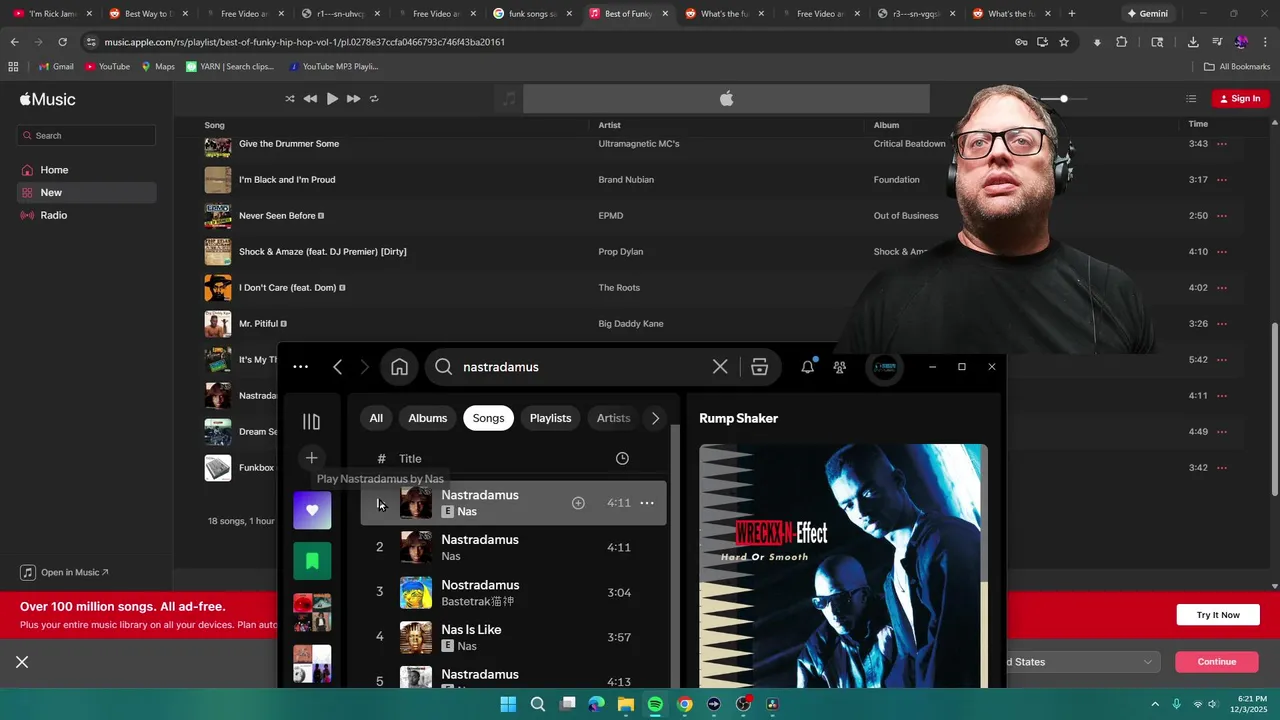Open Spotify Friend Activity icon
The image size is (1280, 720).
tap(840, 367)
